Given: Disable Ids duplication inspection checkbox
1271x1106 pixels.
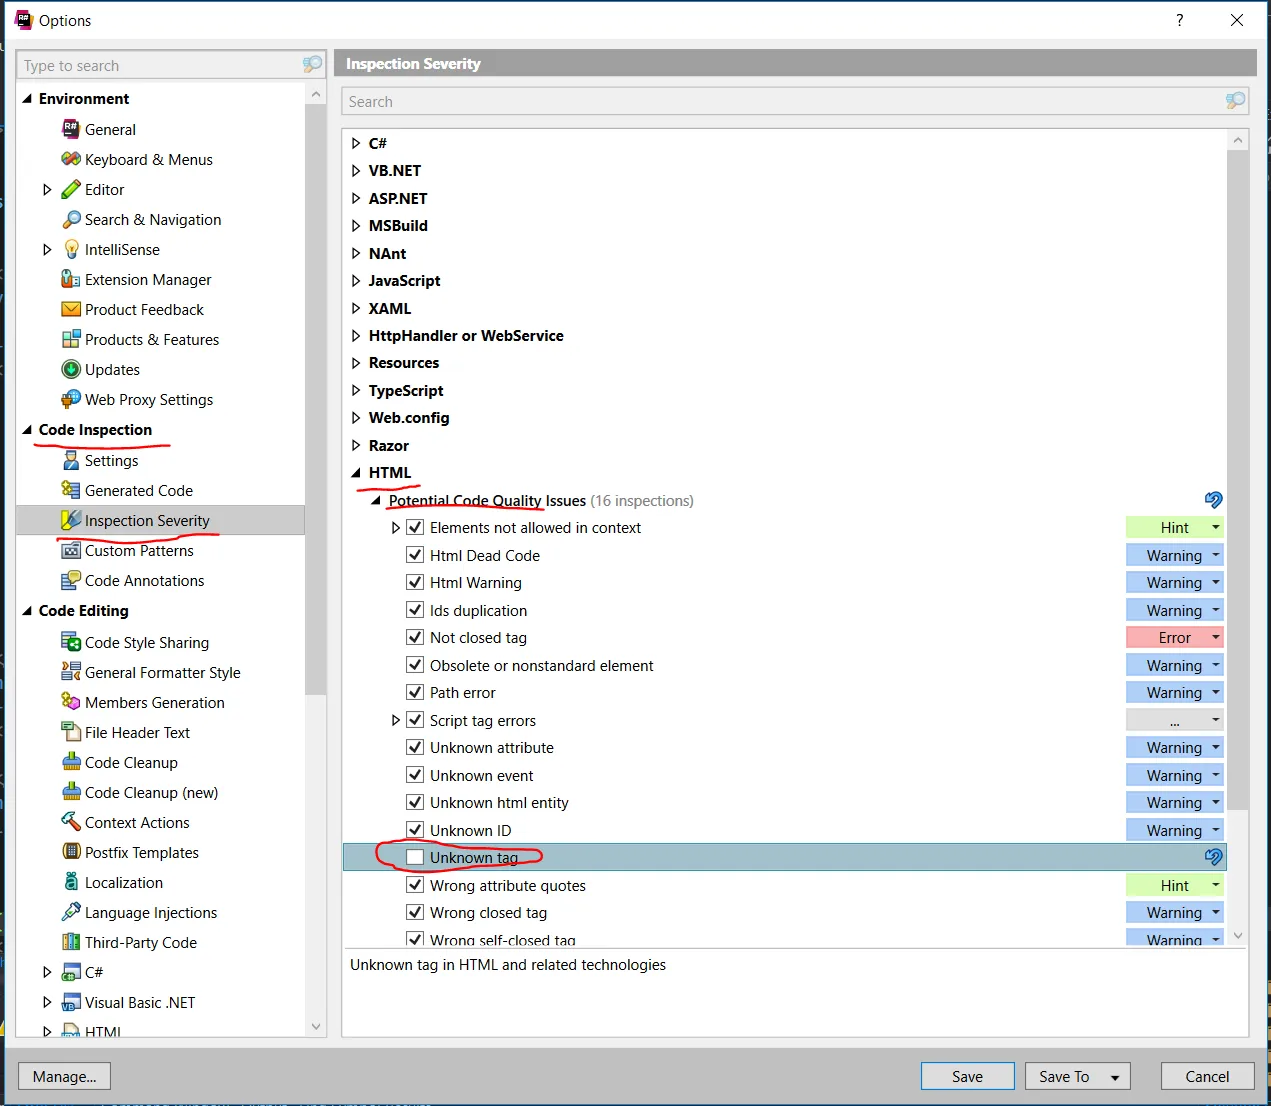Looking at the screenshot, I should (x=415, y=610).
